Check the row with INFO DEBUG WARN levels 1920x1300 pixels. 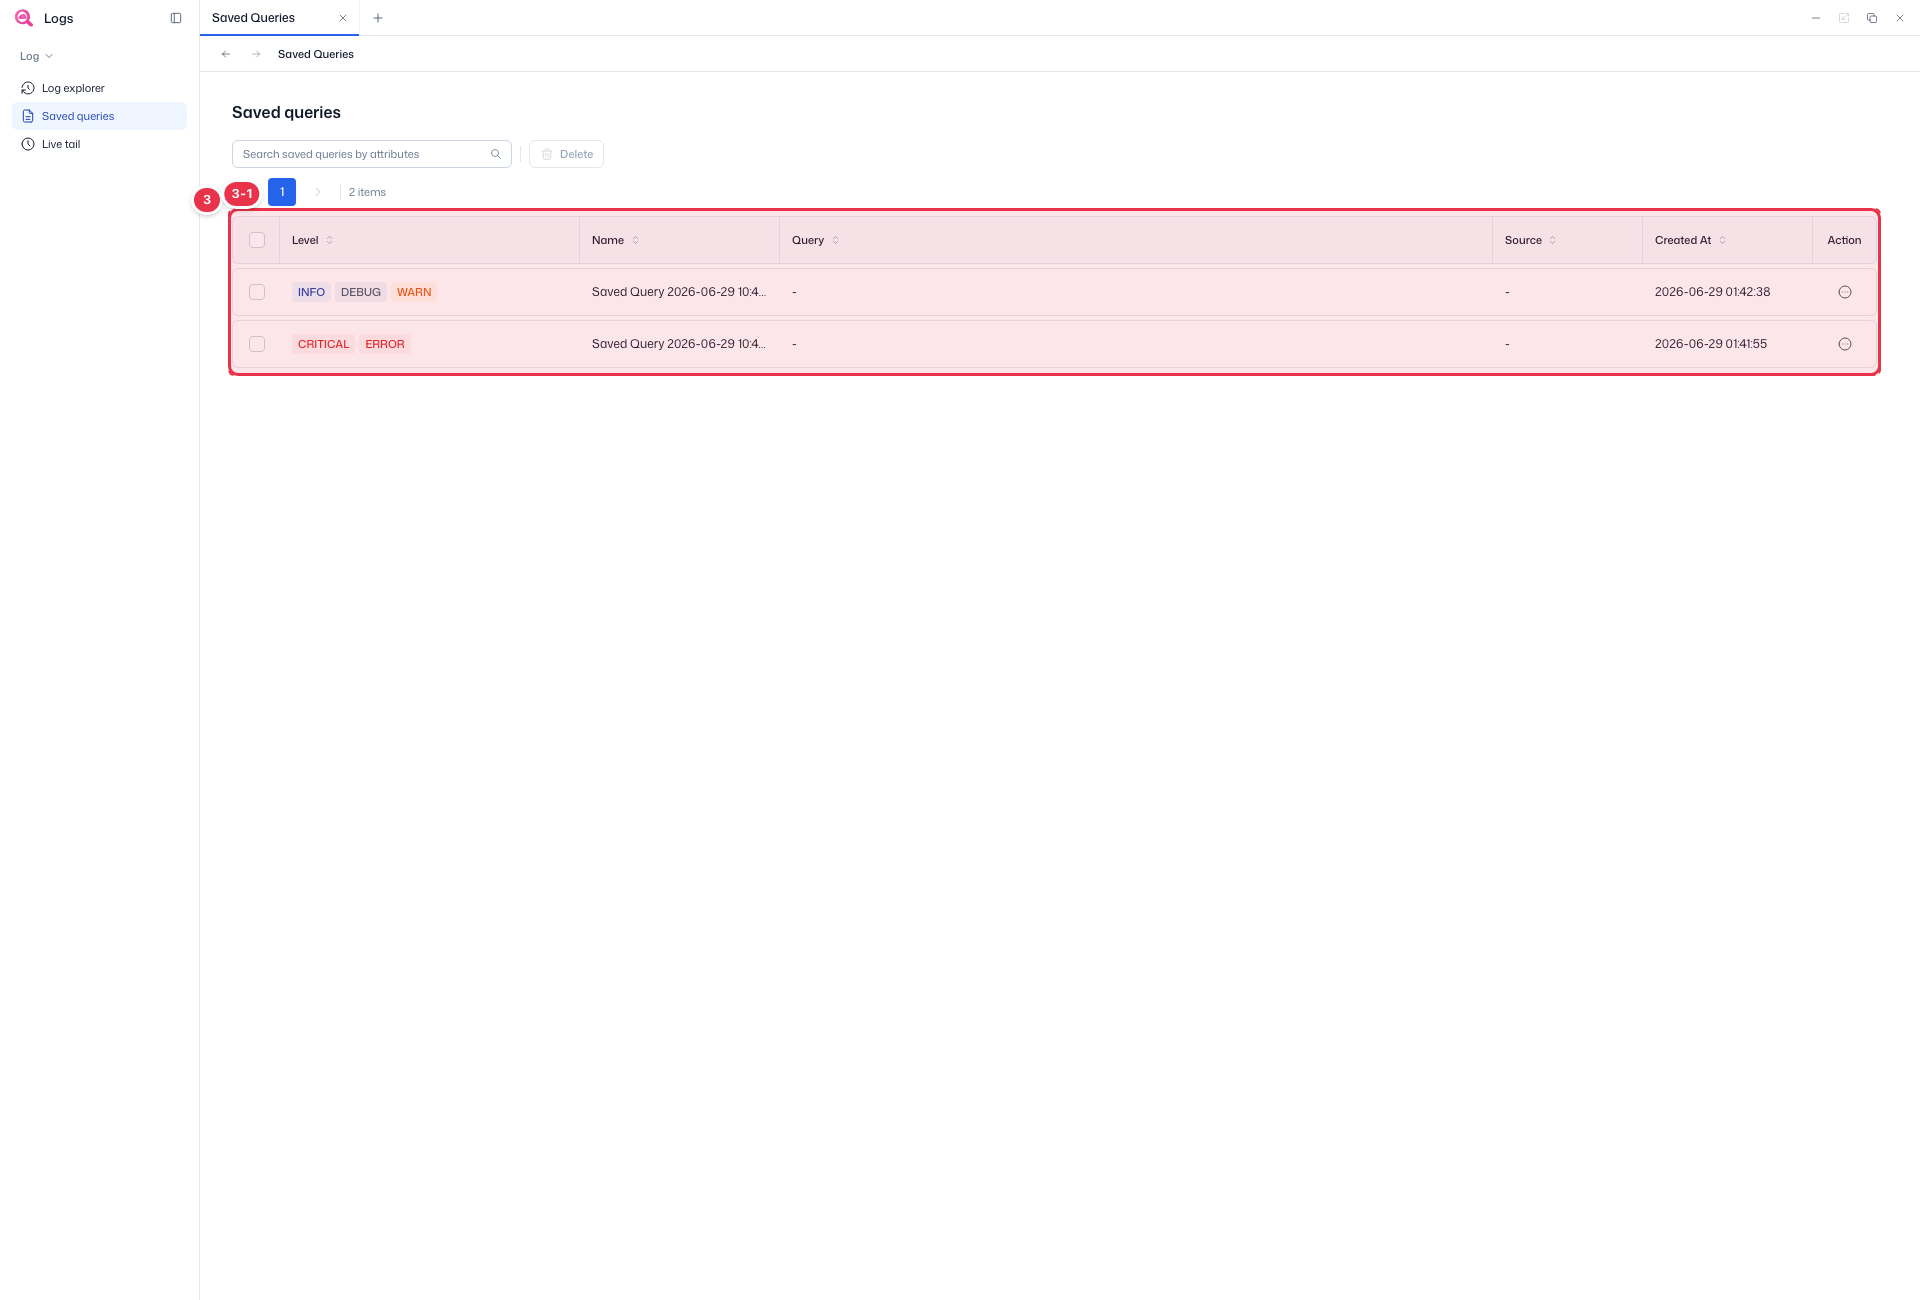pos(257,292)
